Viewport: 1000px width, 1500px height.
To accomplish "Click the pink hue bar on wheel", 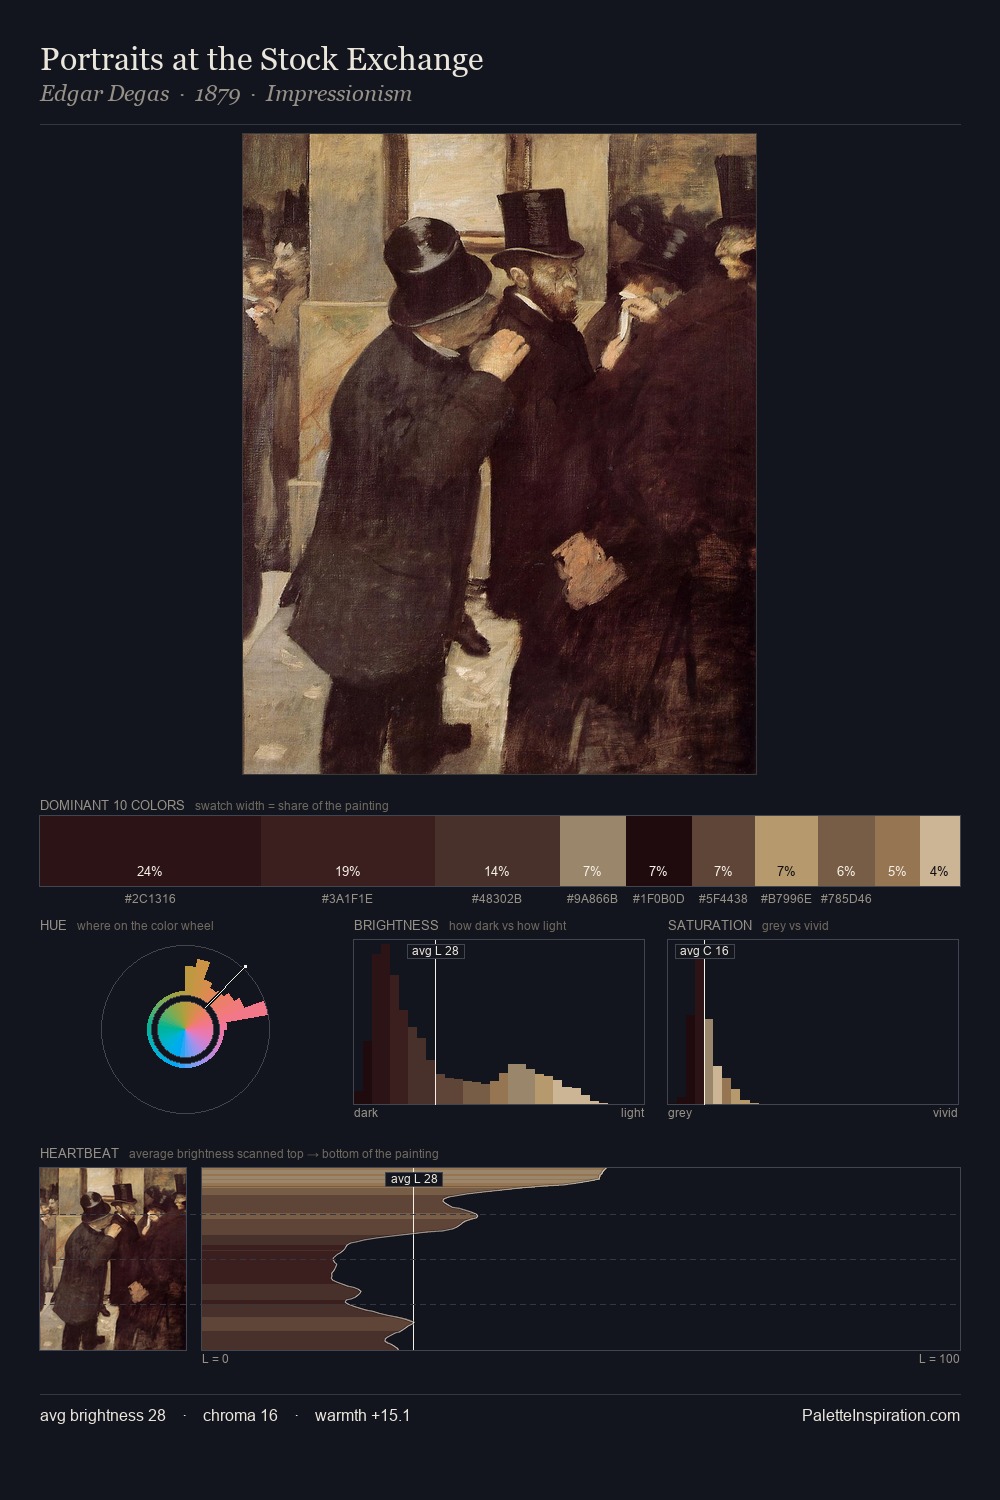I will tap(245, 1011).
